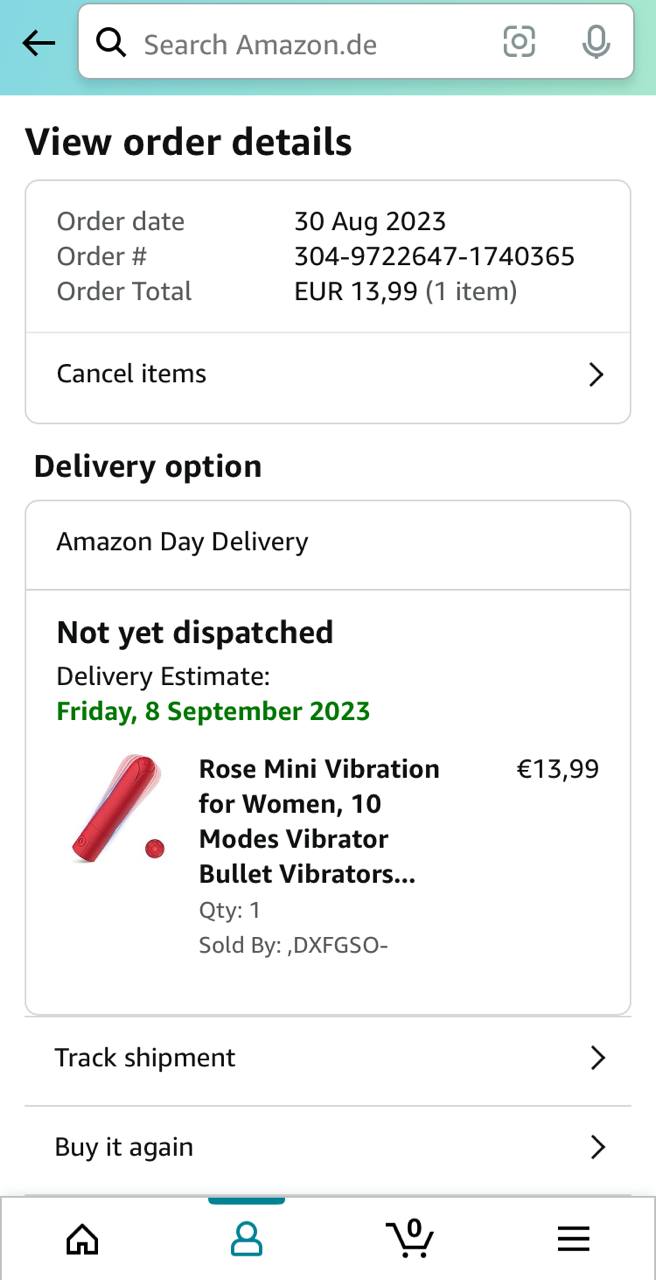The width and height of the screenshot is (656, 1280).
Task: Tap the order number text
Action: [434, 257]
